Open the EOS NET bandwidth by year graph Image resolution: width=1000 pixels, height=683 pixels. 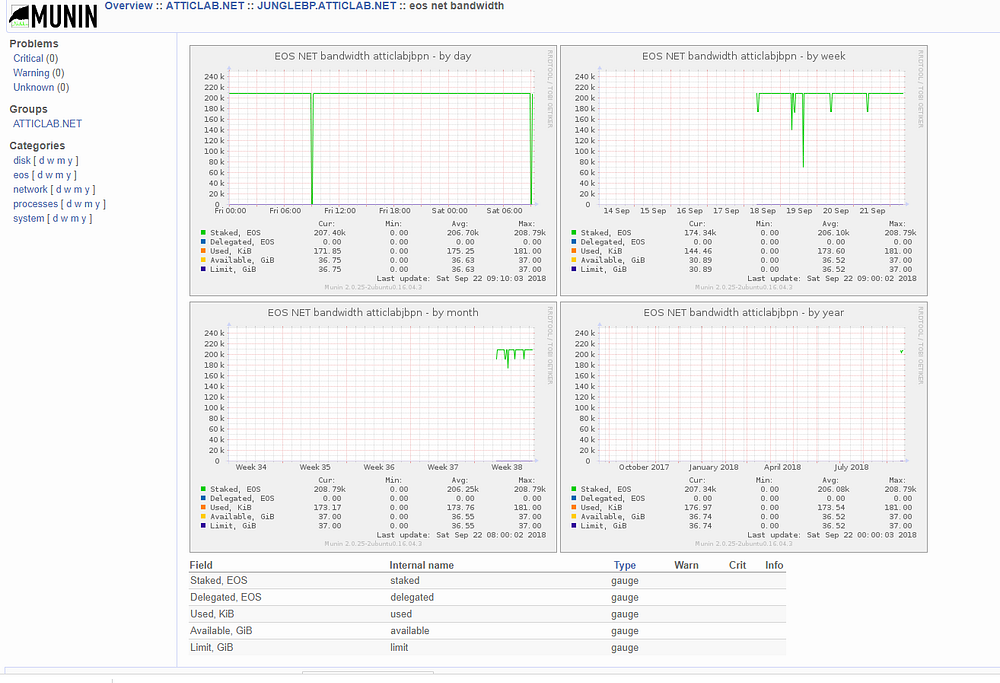744,427
